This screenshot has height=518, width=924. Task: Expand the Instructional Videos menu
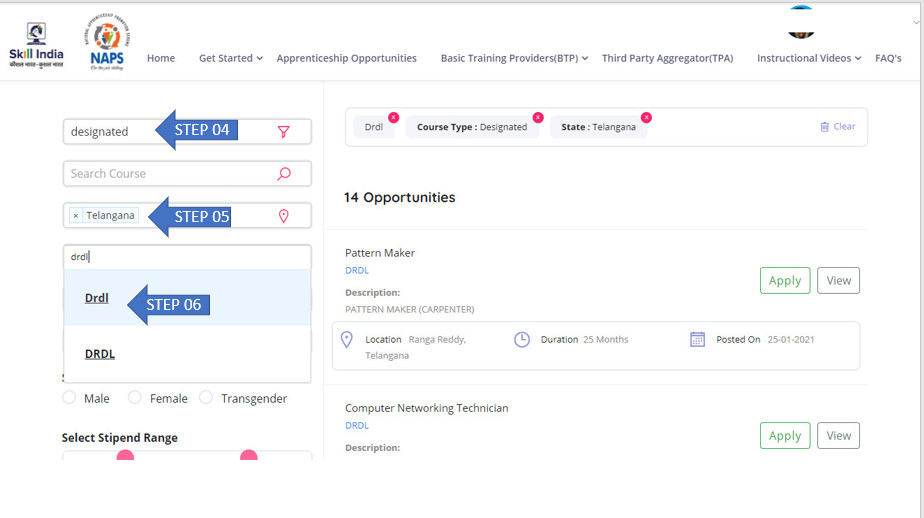(808, 58)
